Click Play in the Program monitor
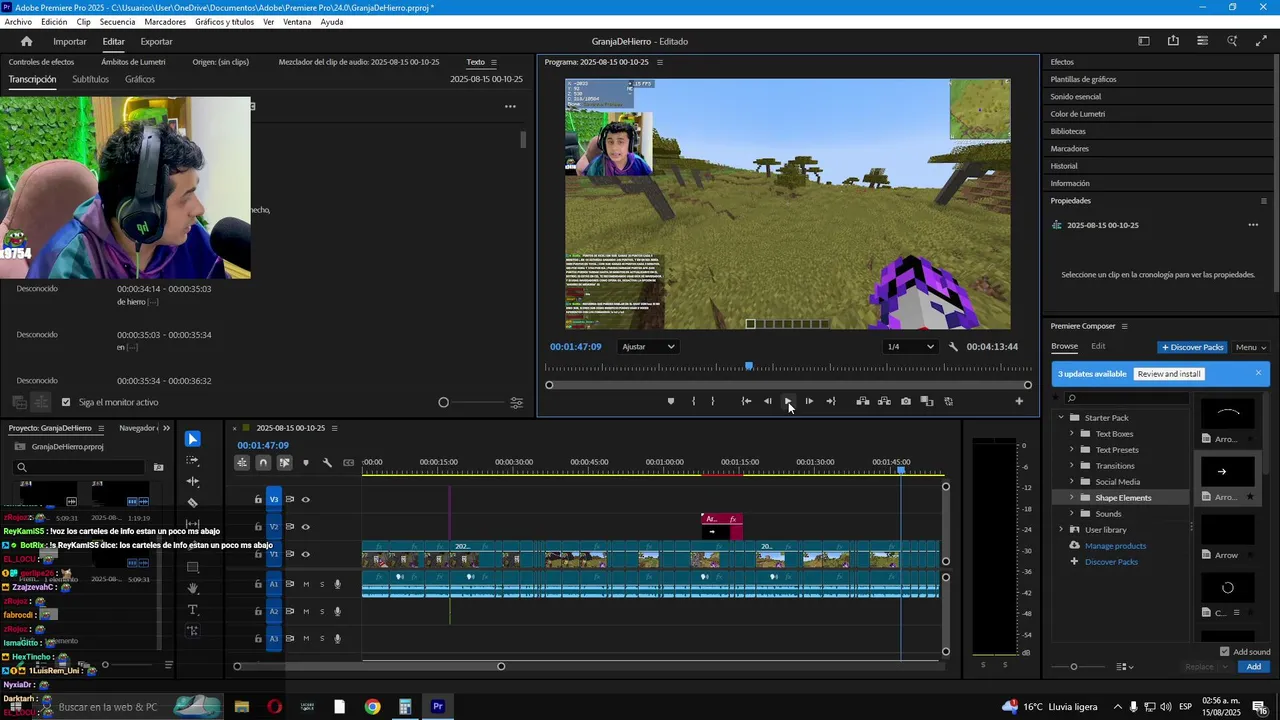This screenshot has width=1280, height=720. [787, 401]
